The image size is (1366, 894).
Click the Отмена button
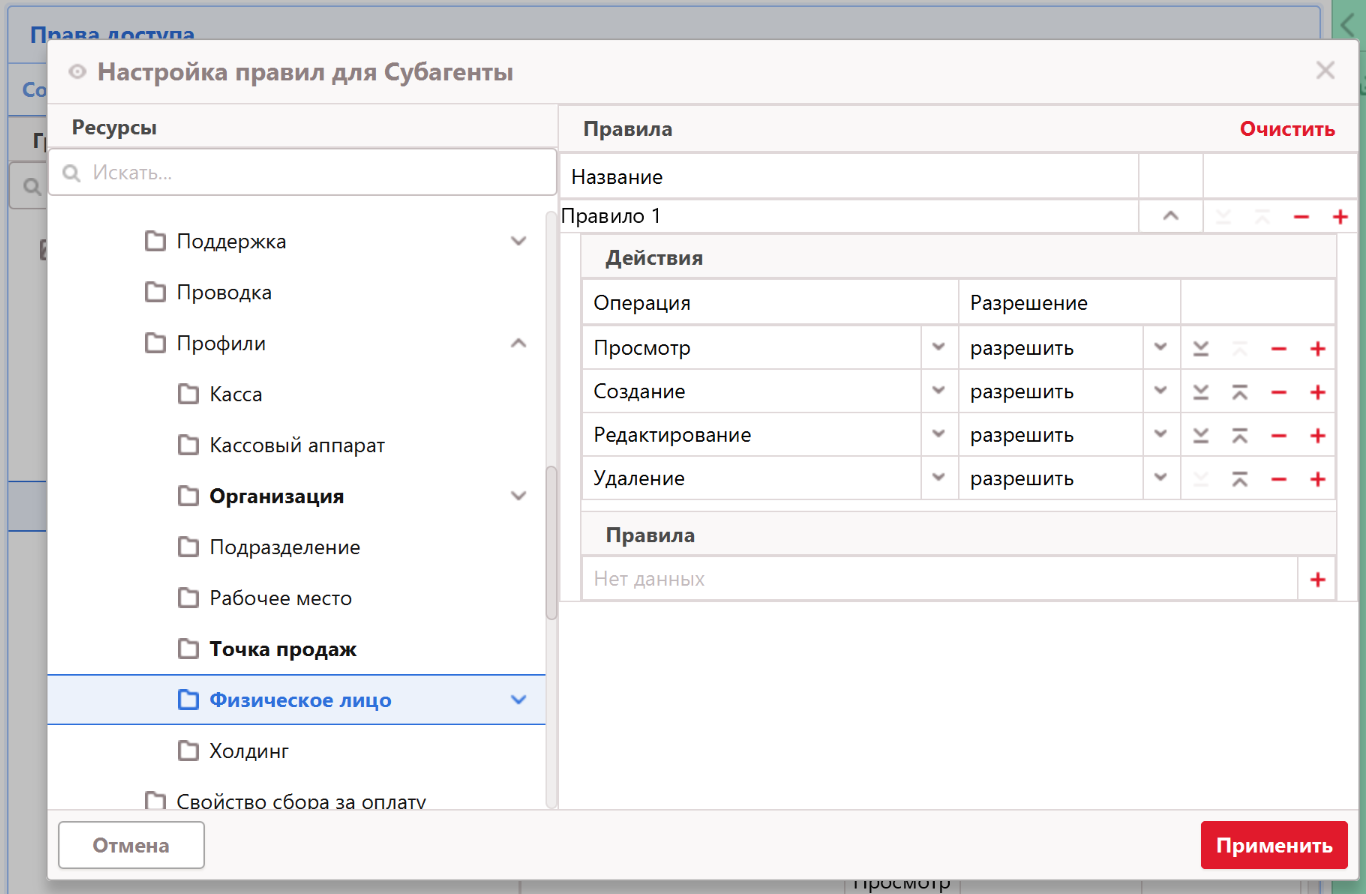pos(131,845)
